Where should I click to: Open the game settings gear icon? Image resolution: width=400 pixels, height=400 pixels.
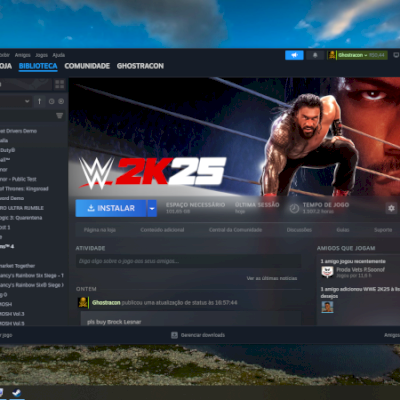(391, 208)
